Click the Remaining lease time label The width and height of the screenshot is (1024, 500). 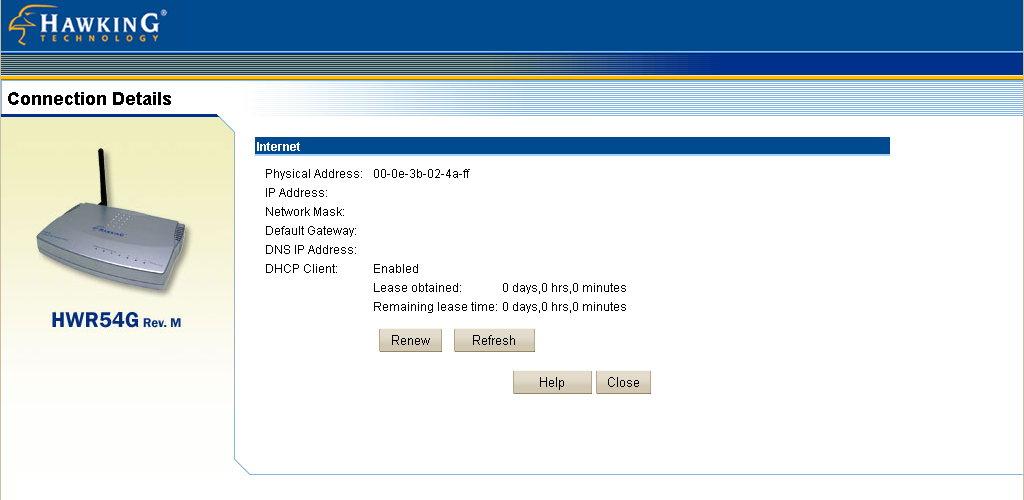tap(435, 306)
